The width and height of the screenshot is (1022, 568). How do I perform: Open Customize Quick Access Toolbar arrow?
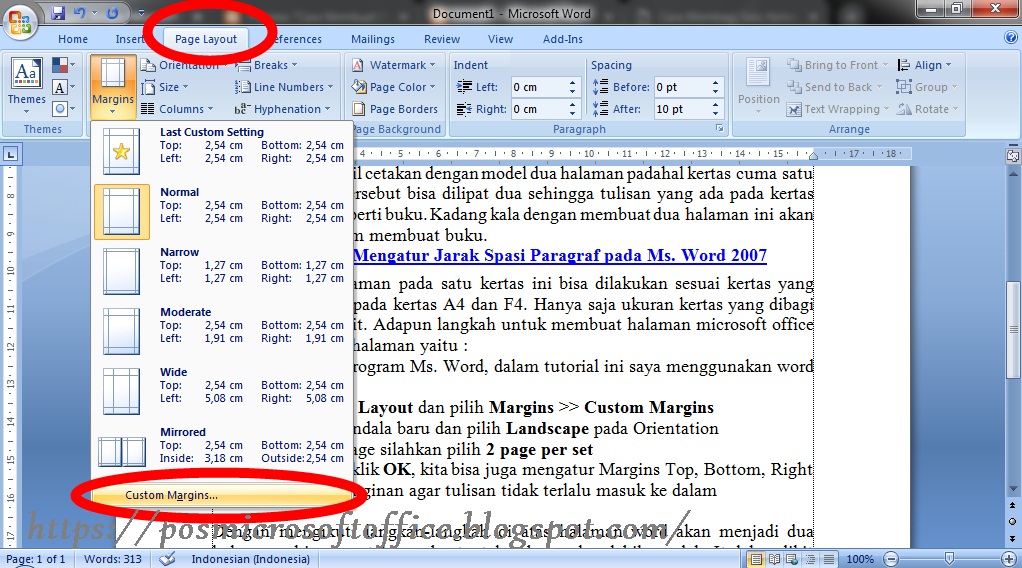[141, 13]
